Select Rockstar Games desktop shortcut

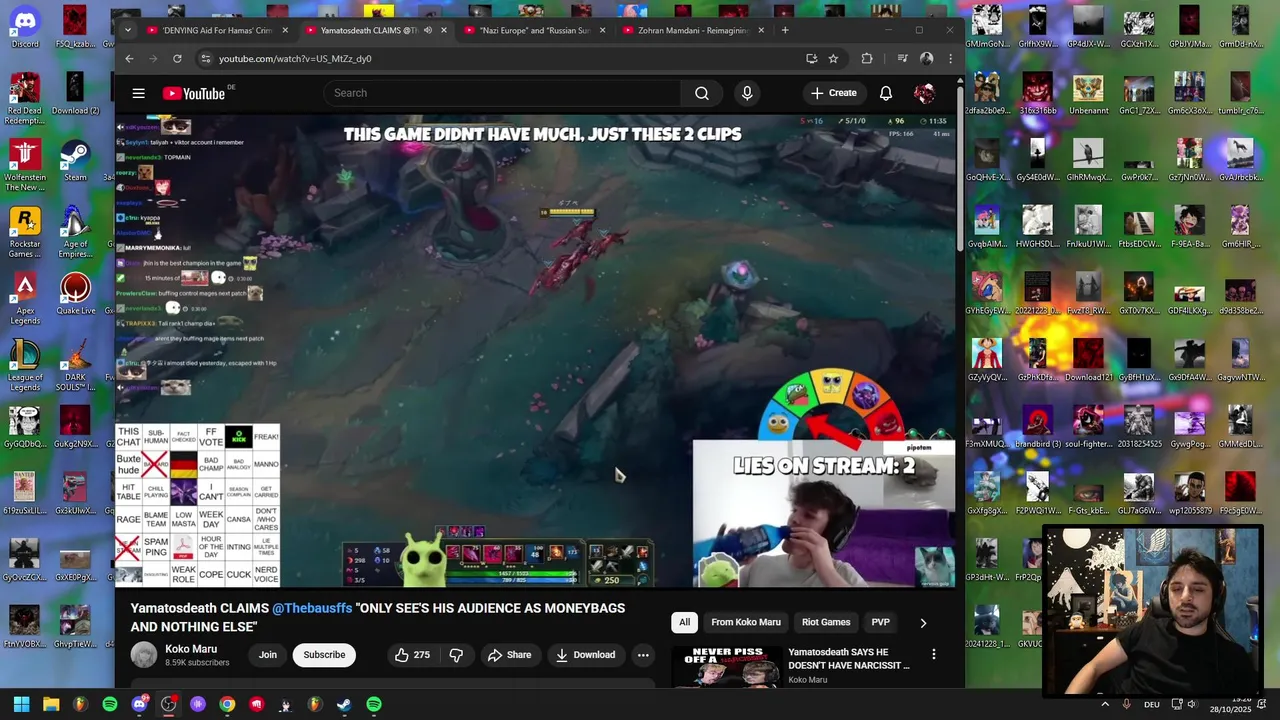point(25,232)
